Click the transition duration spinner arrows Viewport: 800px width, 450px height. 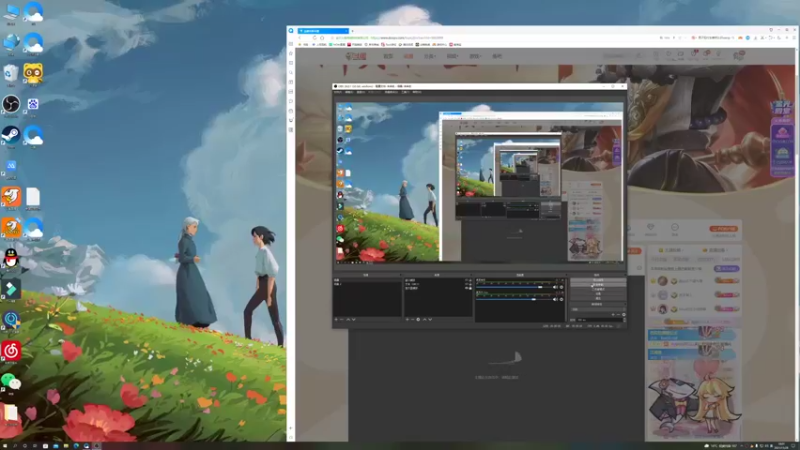(x=624, y=320)
